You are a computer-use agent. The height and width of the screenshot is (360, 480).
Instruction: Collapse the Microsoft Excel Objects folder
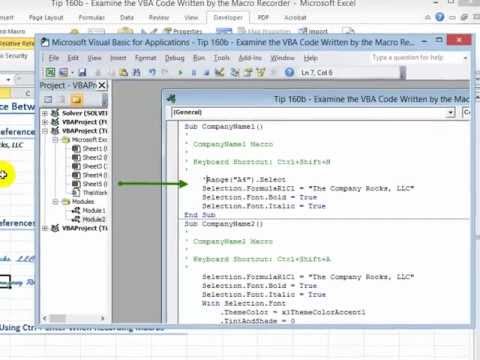(x=55, y=140)
